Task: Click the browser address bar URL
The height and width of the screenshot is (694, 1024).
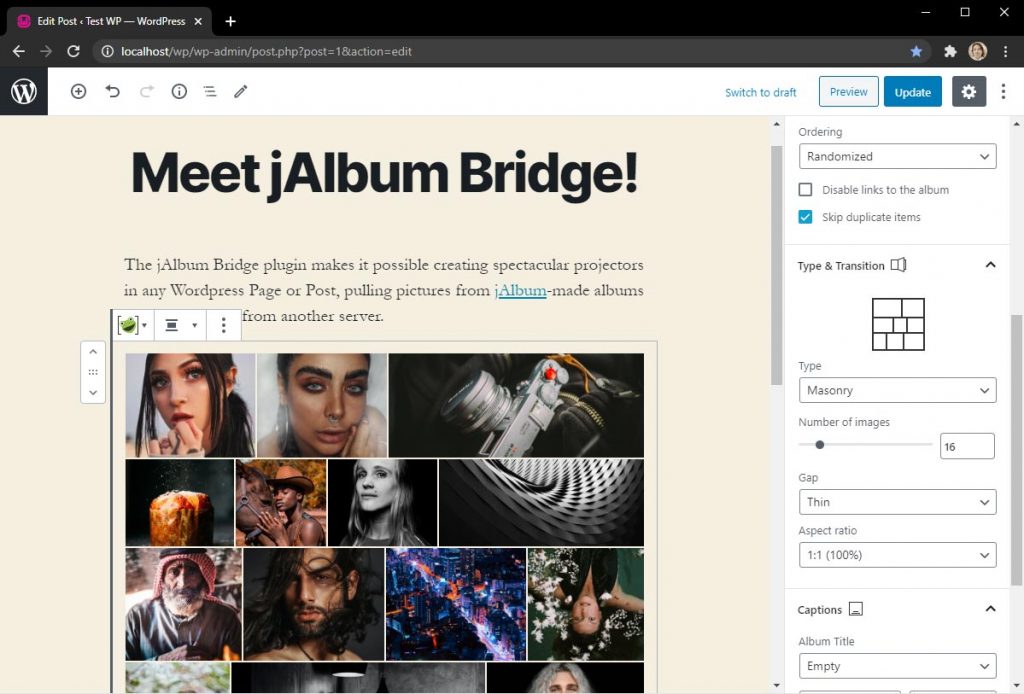Action: click(266, 52)
